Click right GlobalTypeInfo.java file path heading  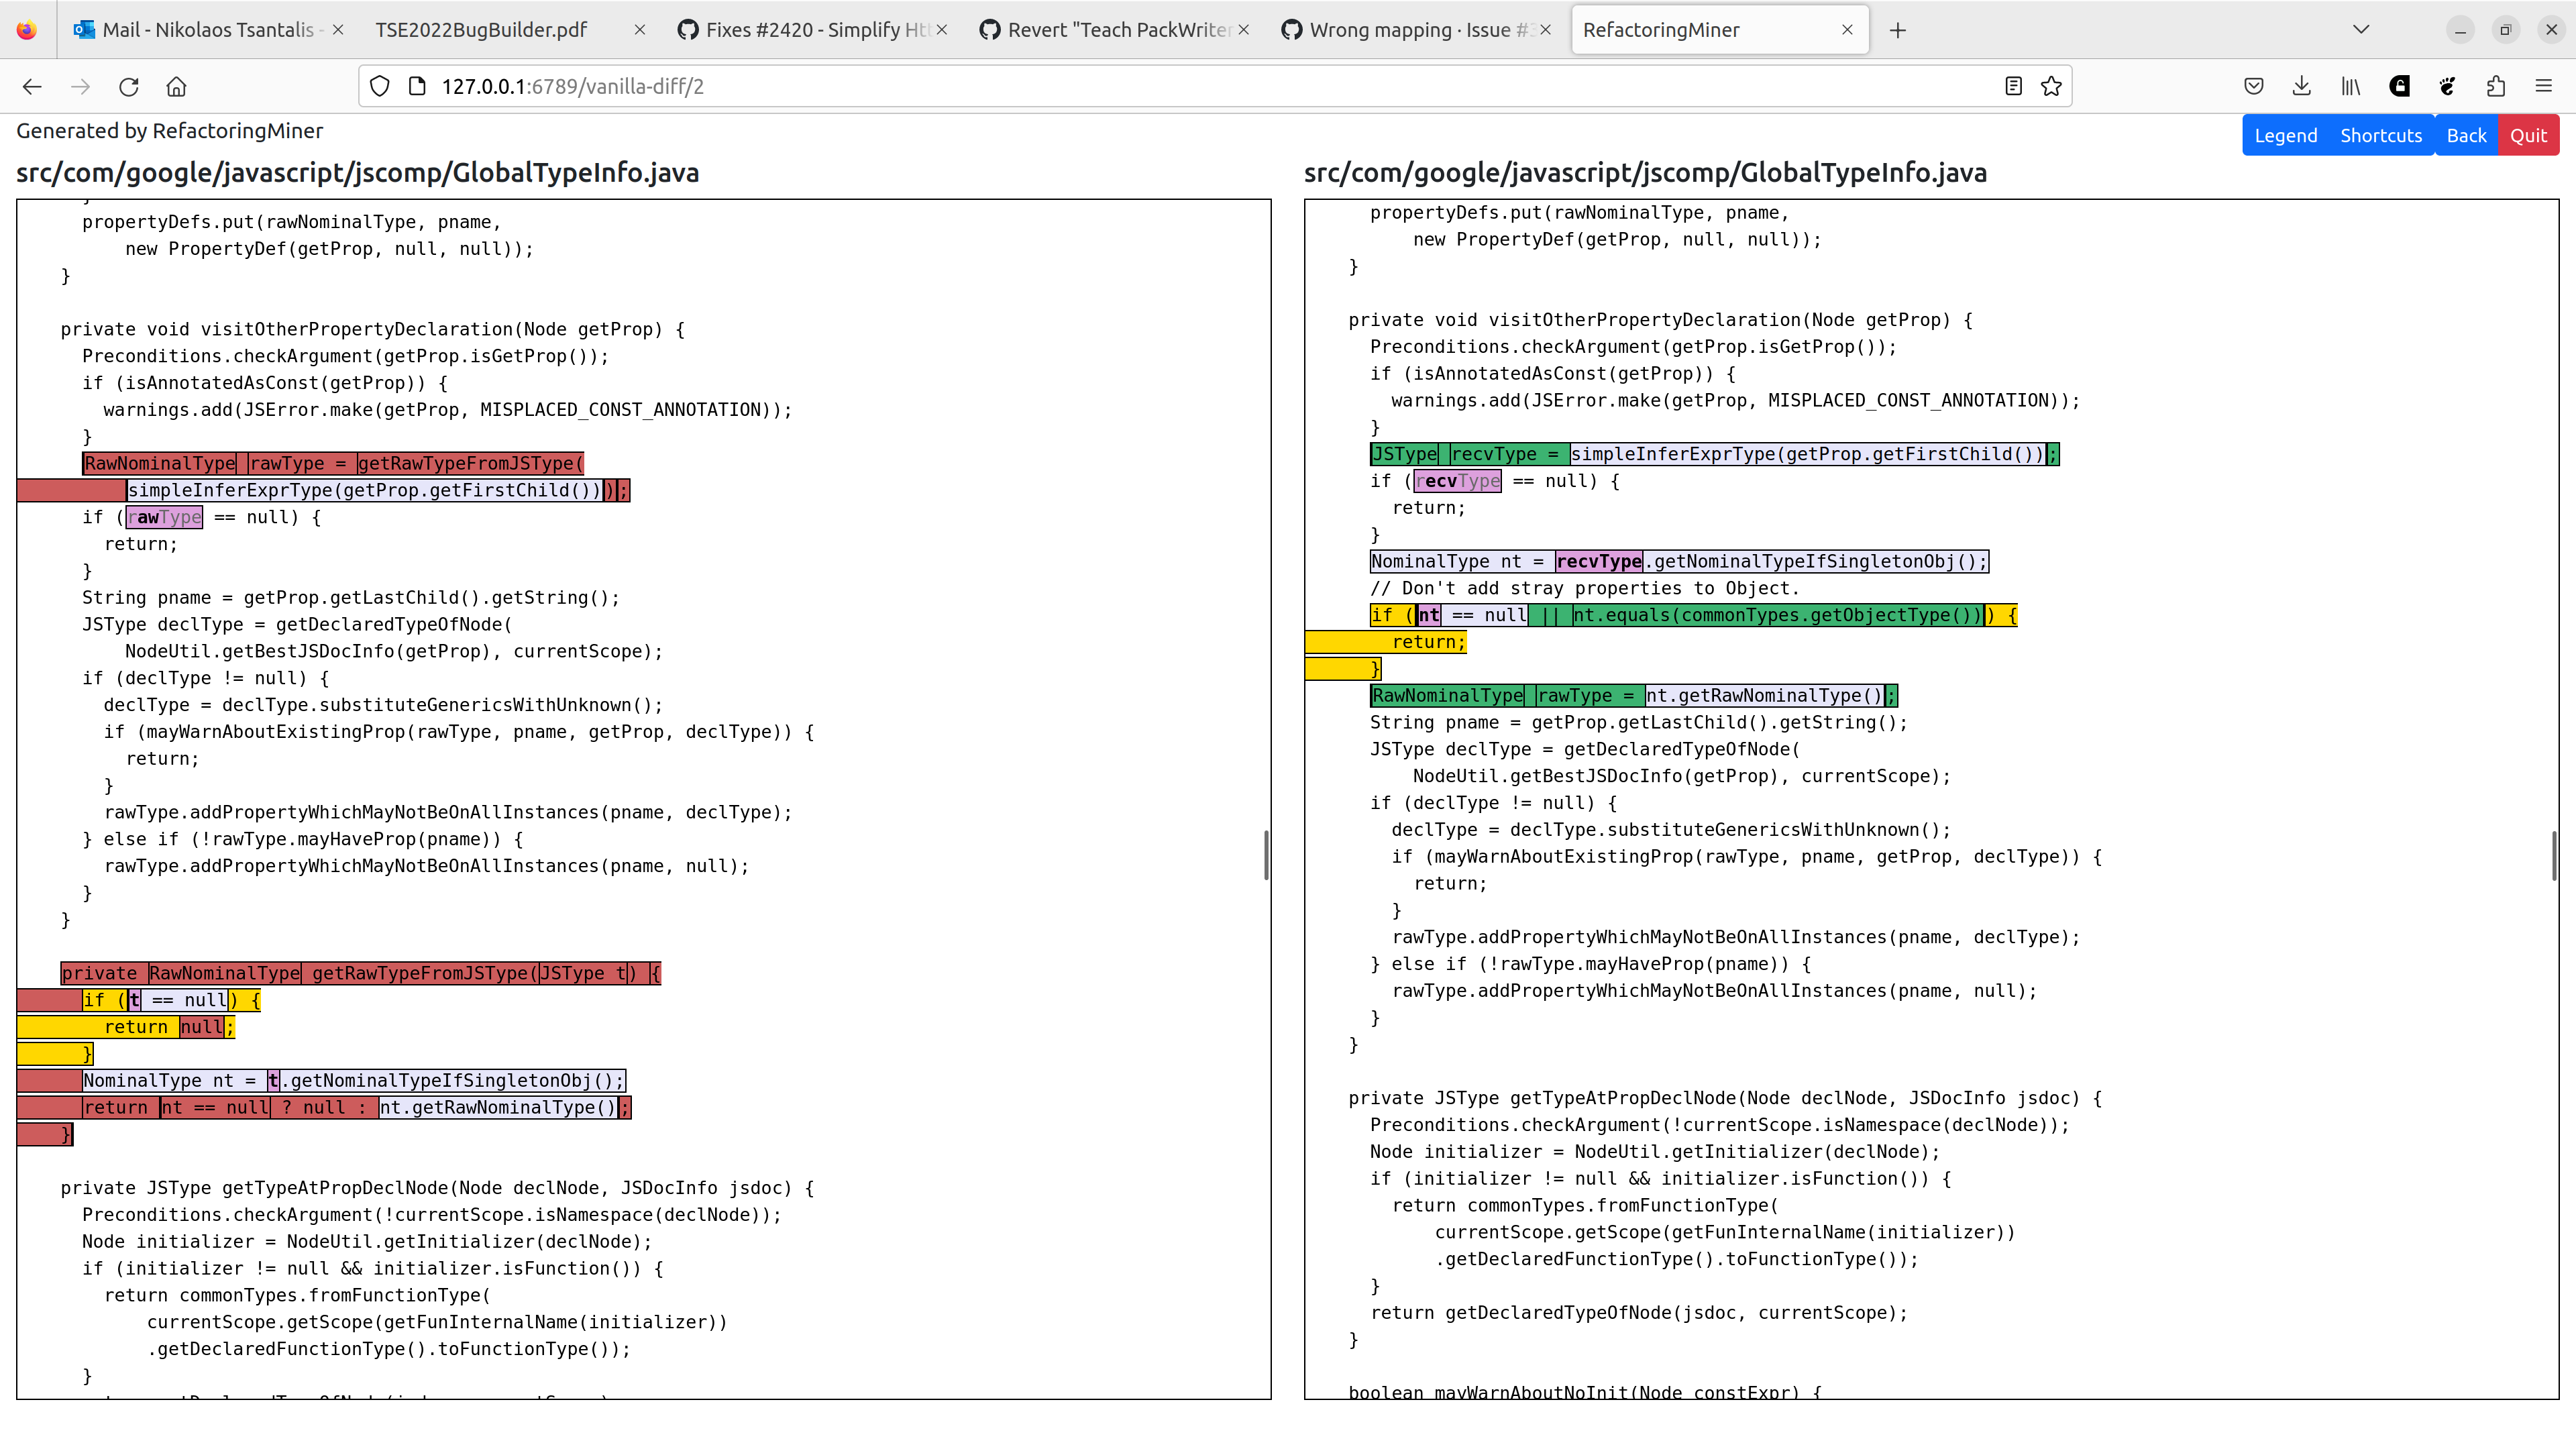1645,173
